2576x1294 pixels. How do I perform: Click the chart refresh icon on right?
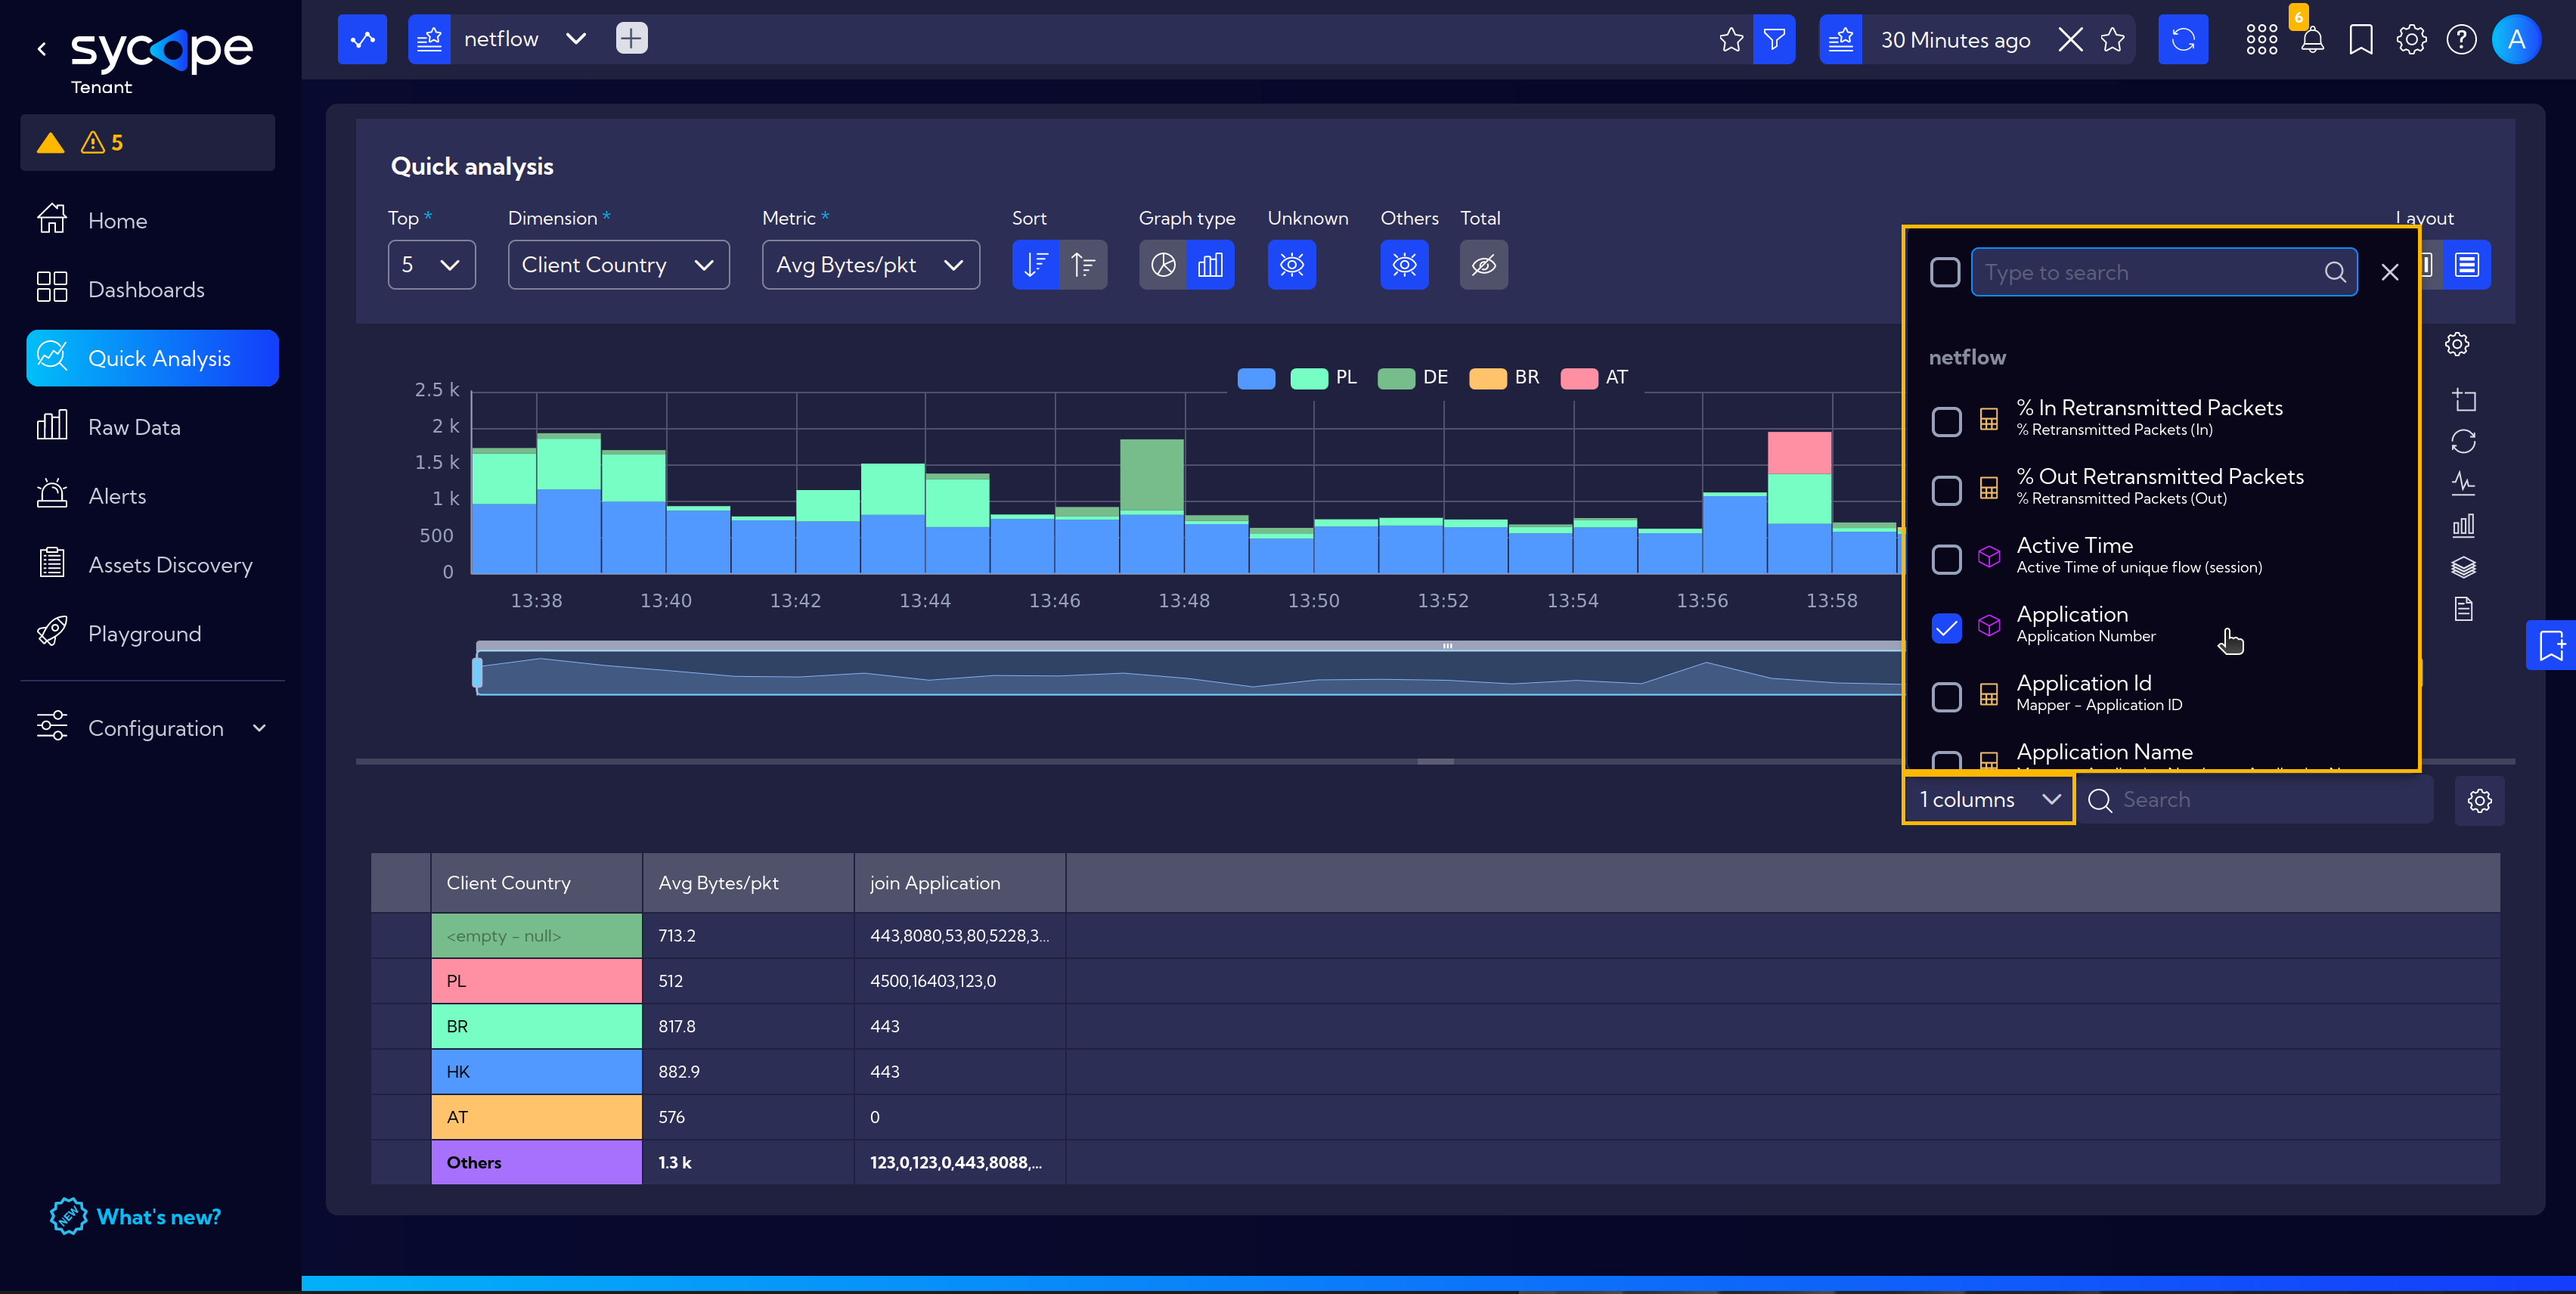click(2464, 442)
